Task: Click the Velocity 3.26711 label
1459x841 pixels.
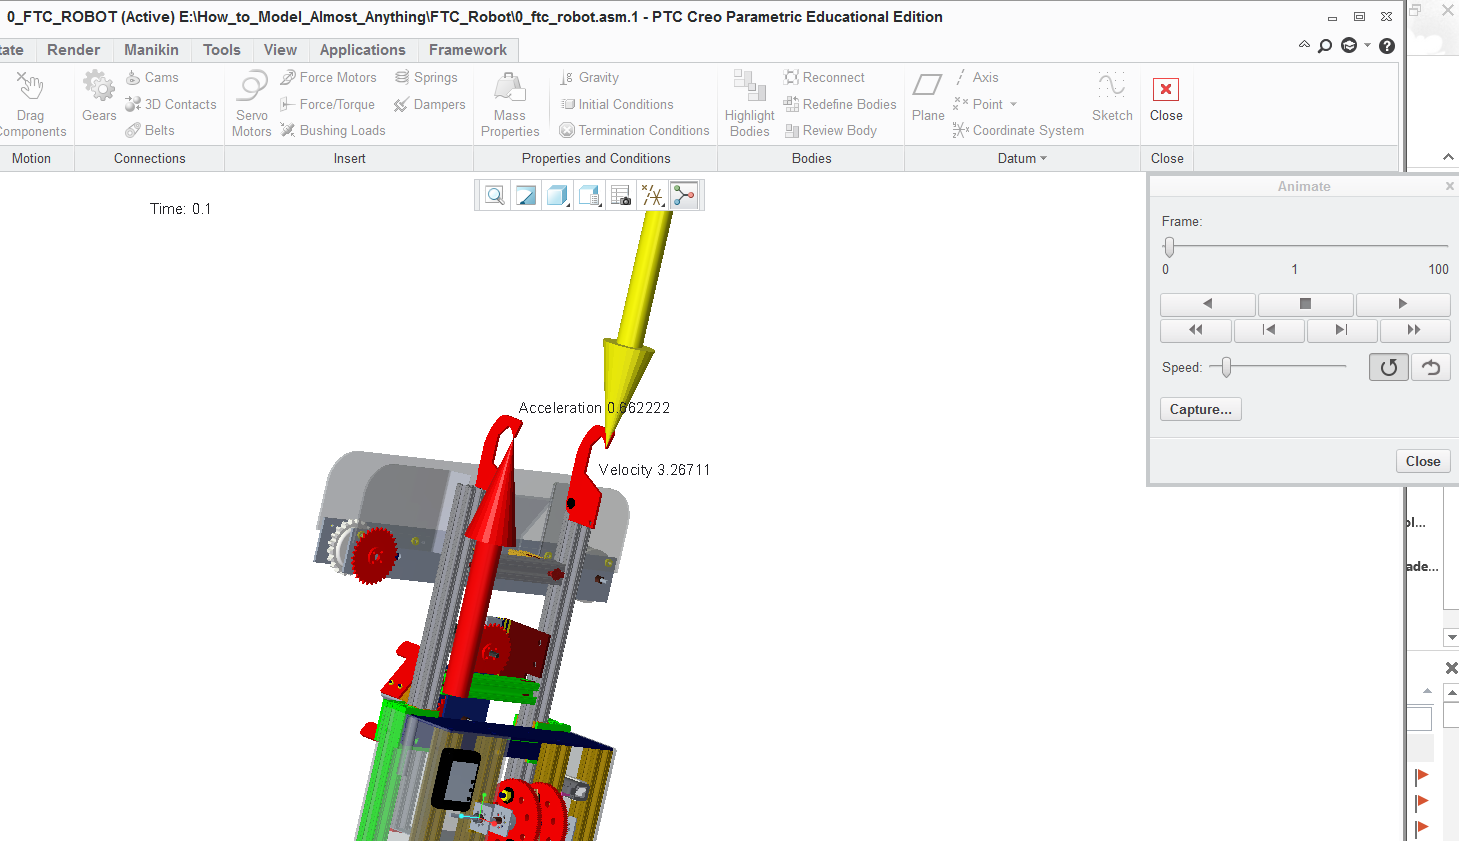Action: pyautogui.click(x=654, y=470)
